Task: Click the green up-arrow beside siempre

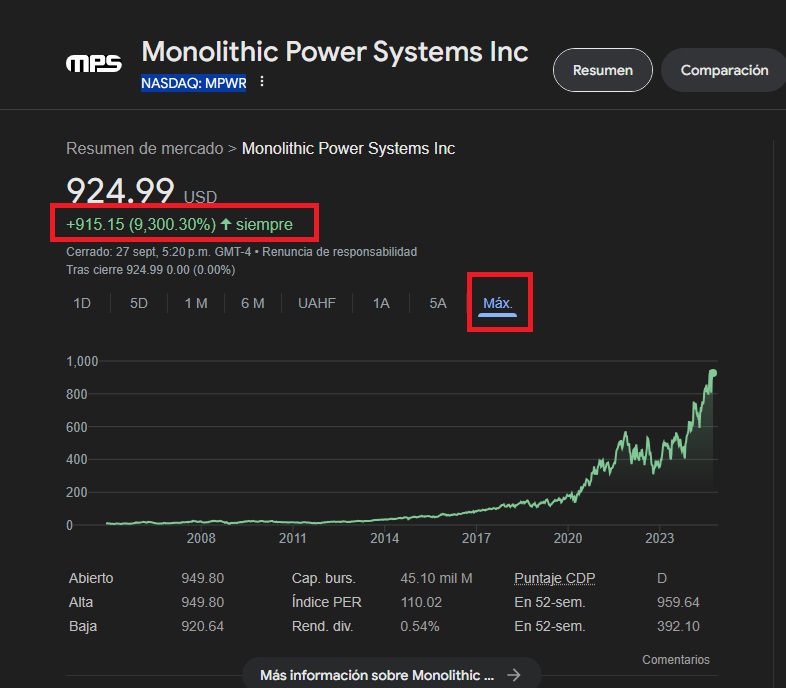Action: 226,225
